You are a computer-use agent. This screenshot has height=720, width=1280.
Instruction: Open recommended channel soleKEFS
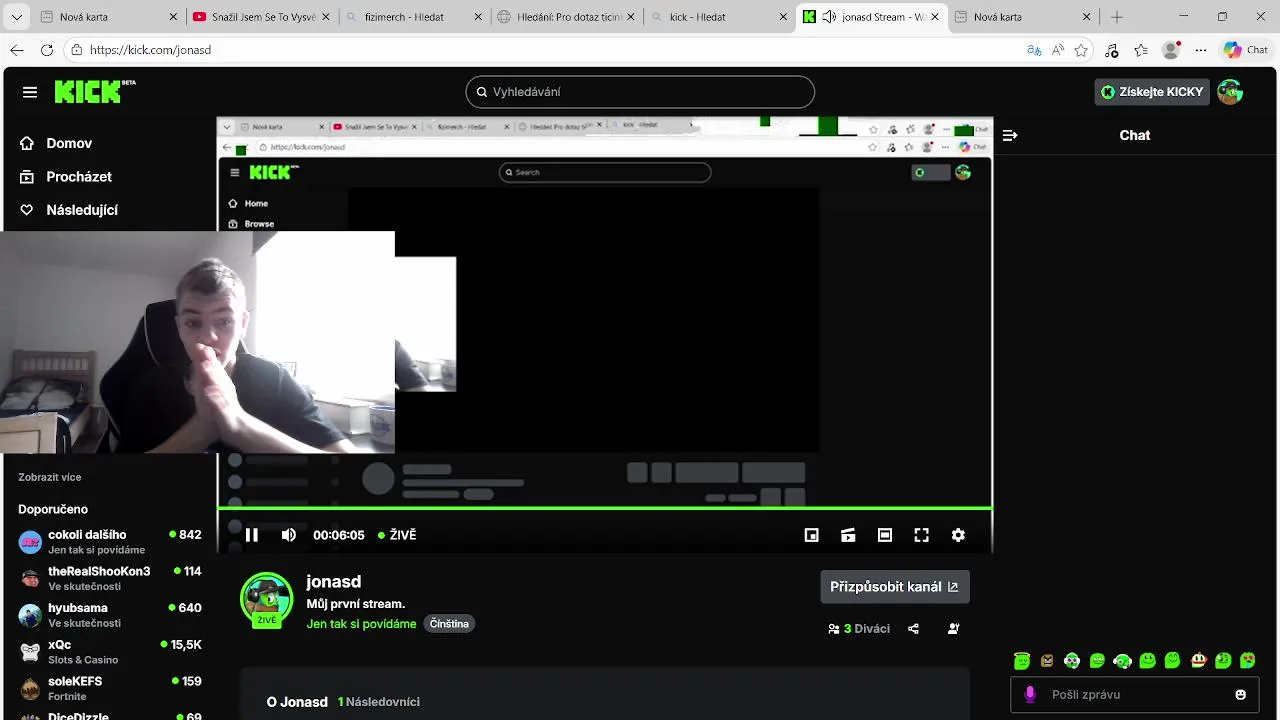[110, 688]
